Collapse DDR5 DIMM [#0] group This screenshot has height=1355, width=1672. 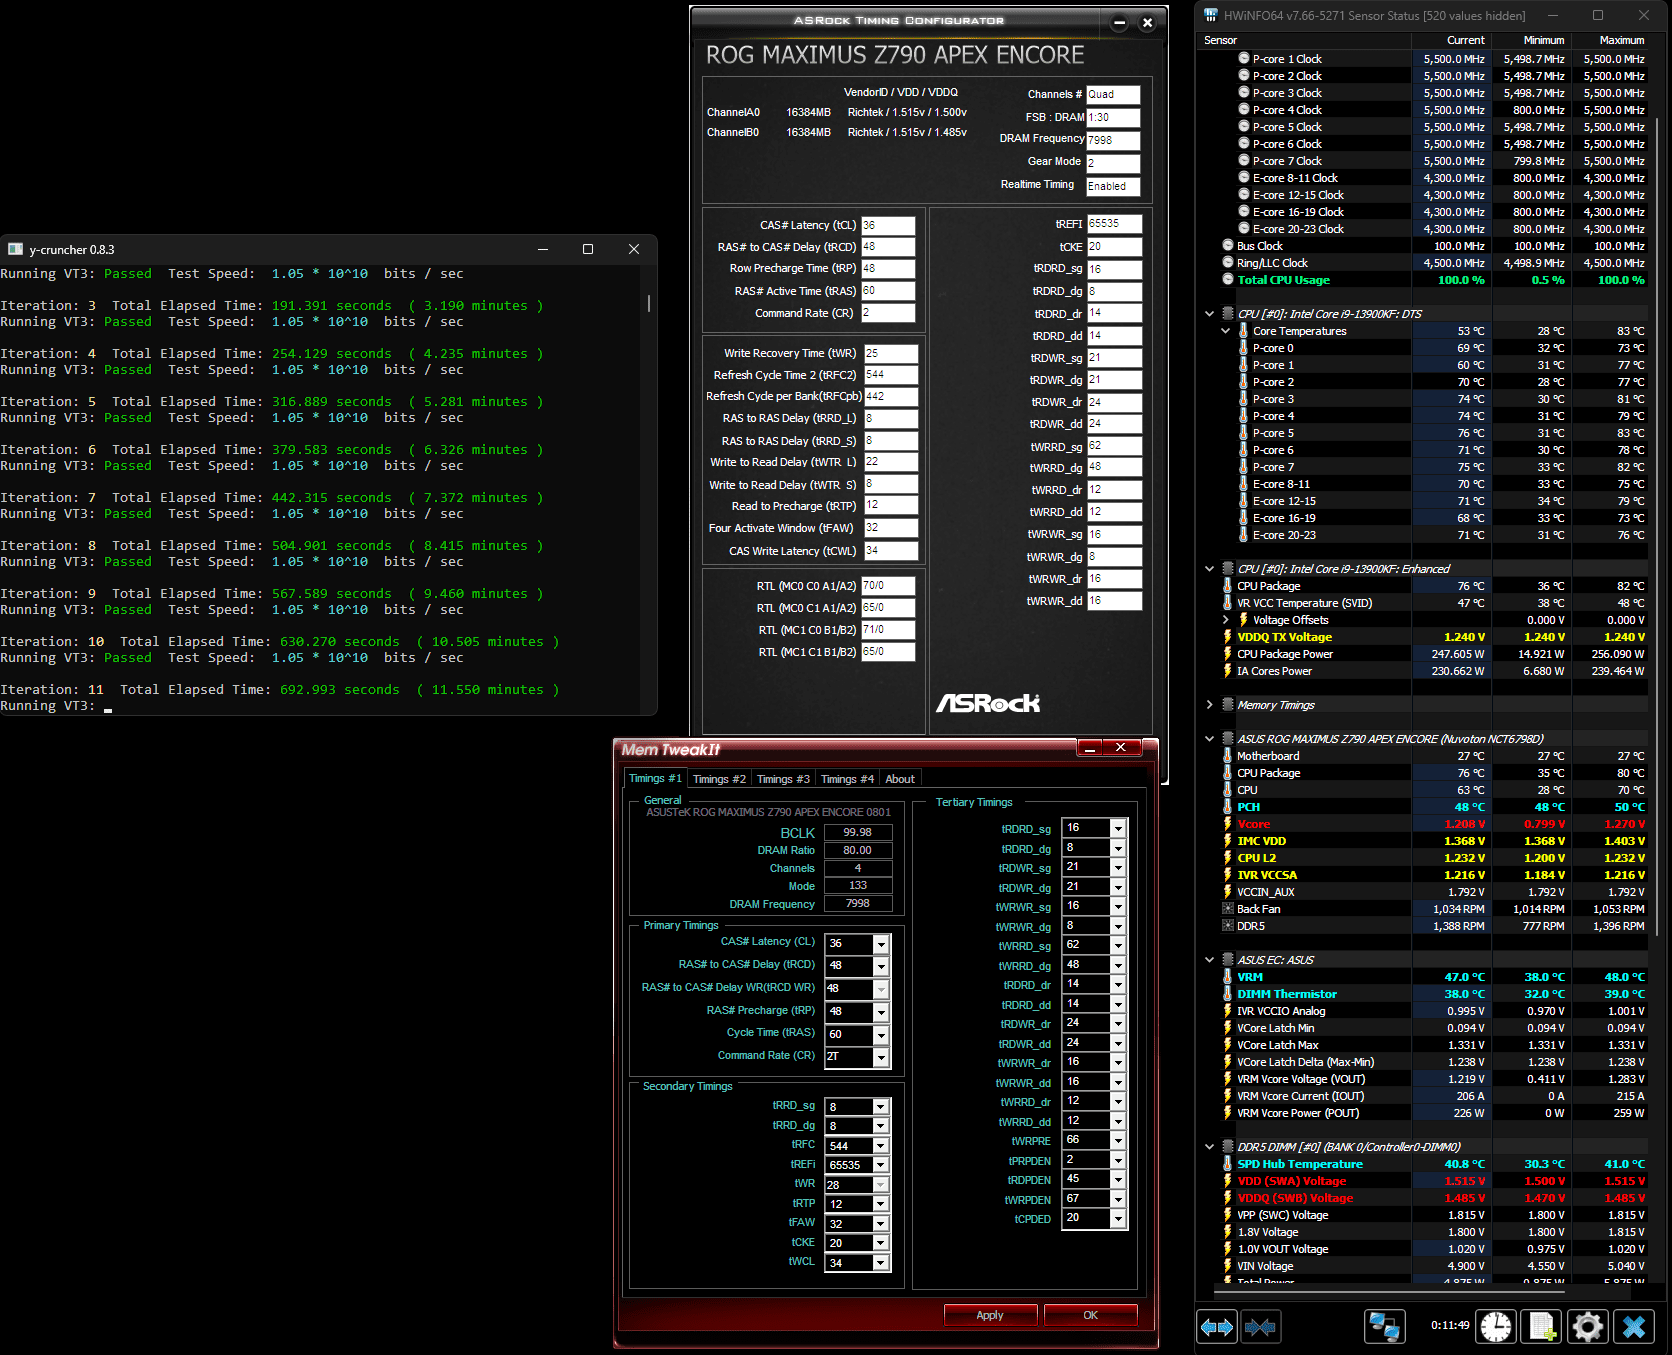tap(1210, 1147)
